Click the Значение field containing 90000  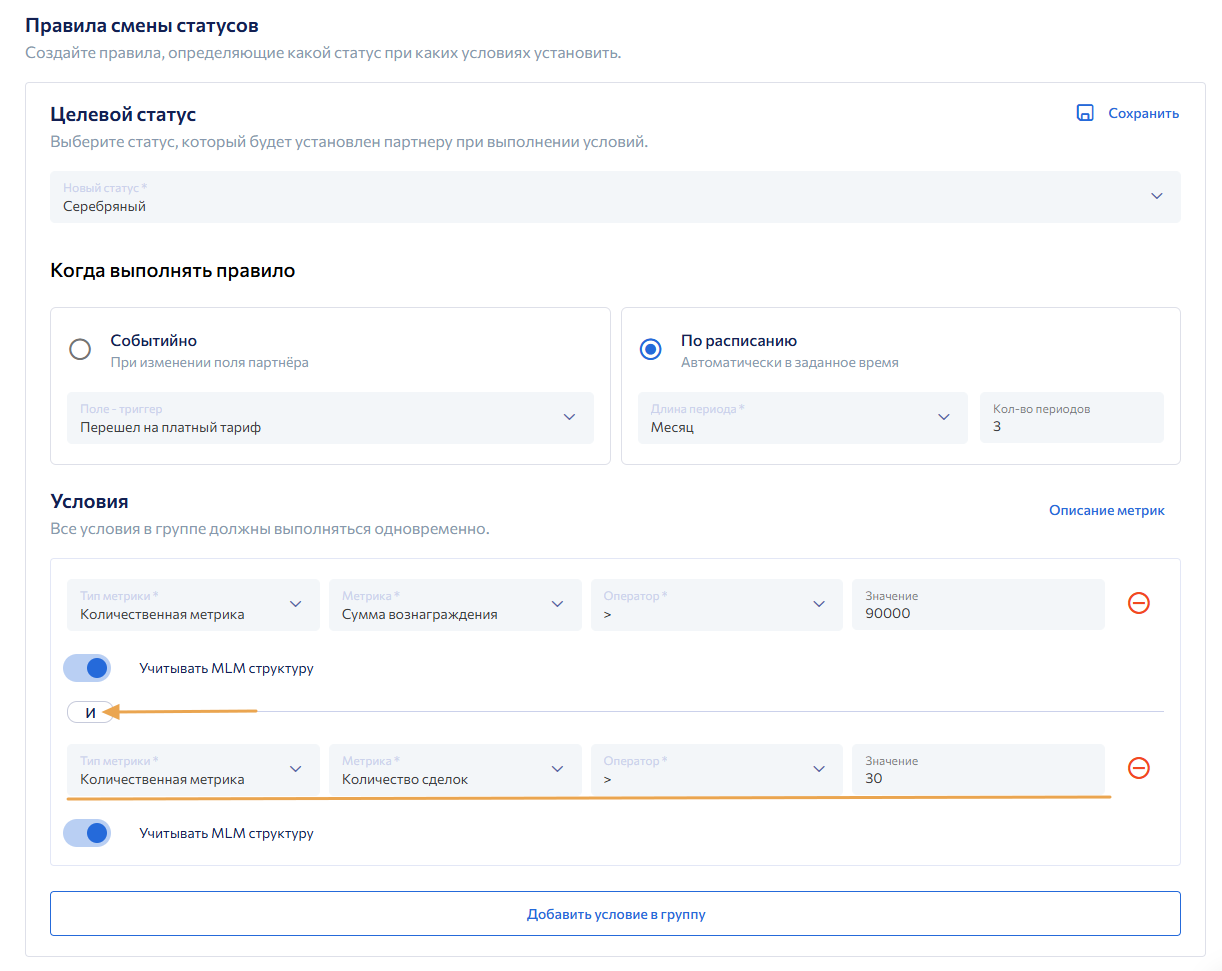[977, 605]
